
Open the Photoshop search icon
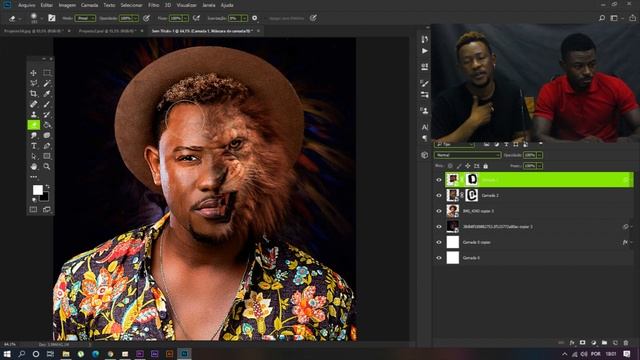click(602, 18)
